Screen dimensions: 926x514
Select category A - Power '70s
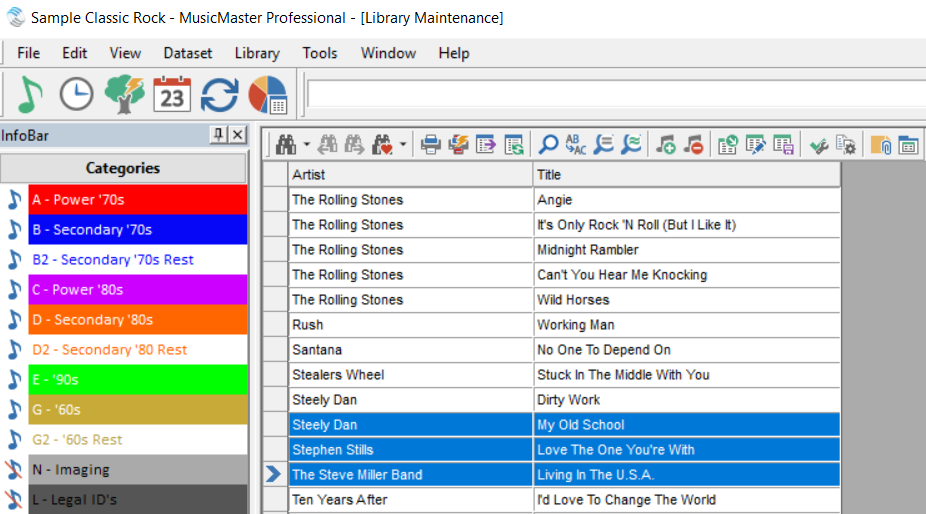click(x=138, y=200)
